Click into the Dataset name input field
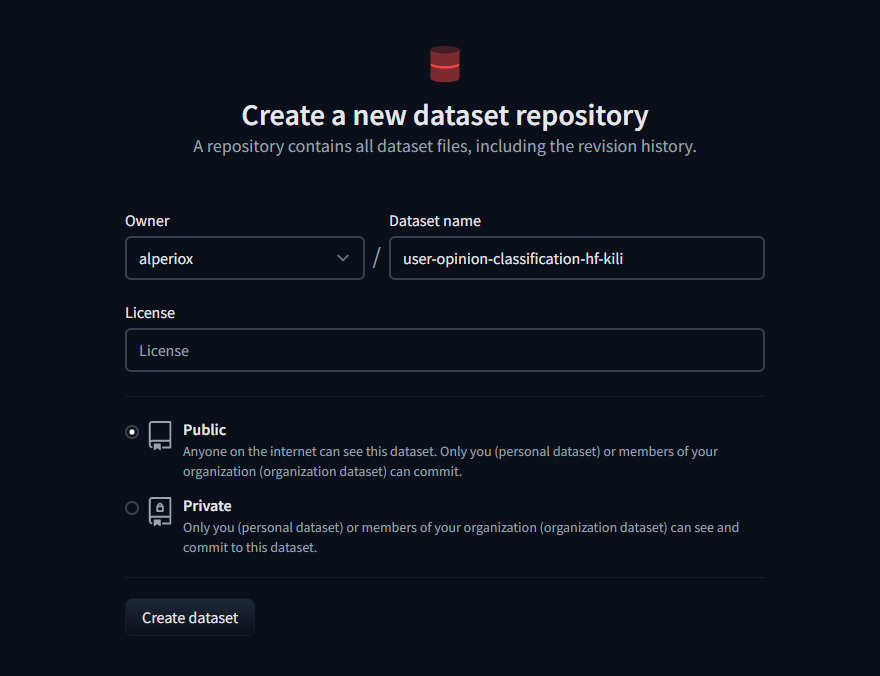 (576, 258)
